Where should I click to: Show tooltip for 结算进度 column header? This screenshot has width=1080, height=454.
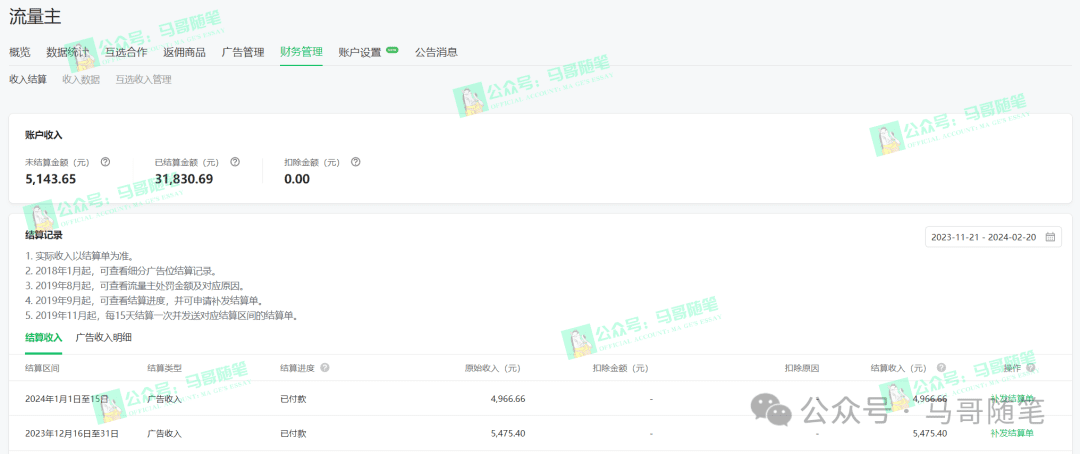tap(325, 368)
